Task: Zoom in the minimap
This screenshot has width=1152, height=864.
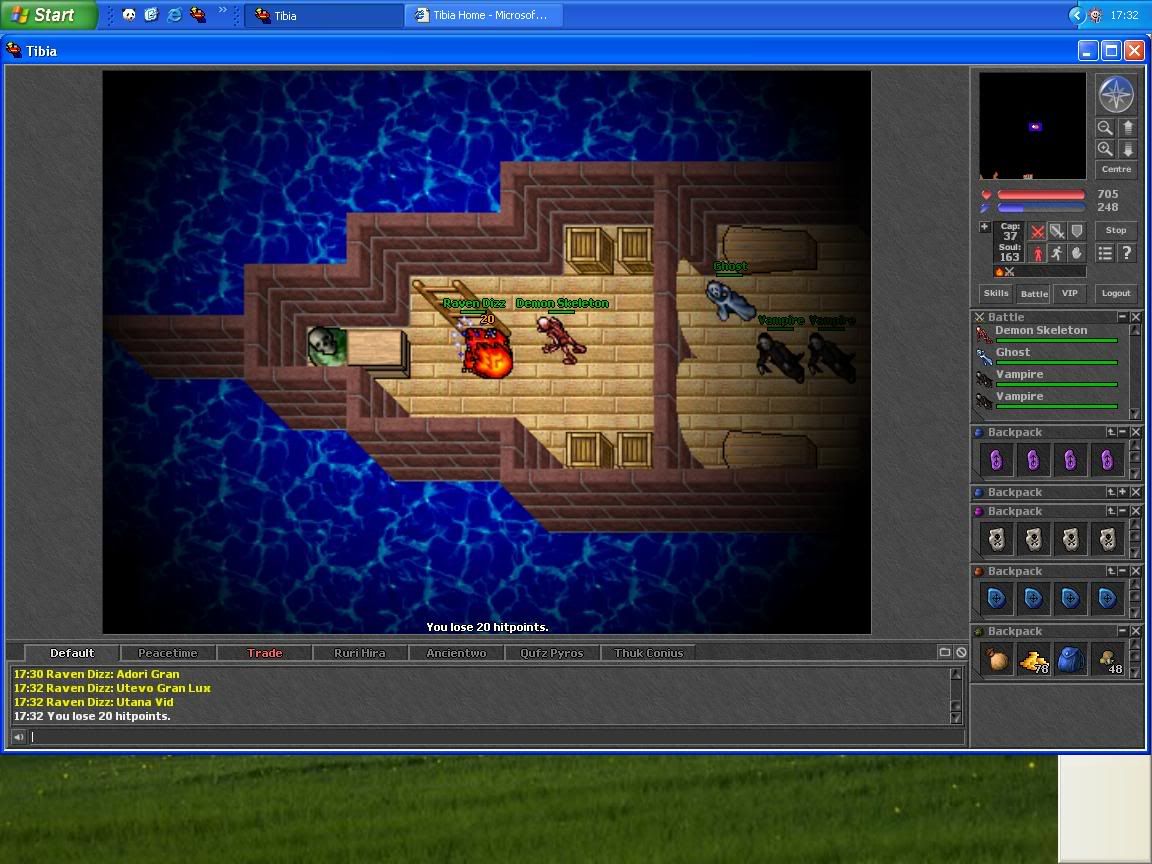Action: point(1105,149)
